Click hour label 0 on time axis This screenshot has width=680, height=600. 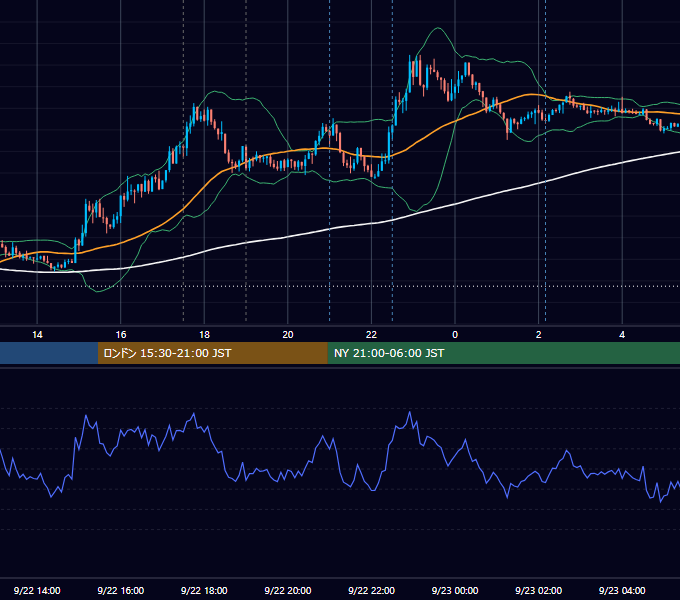455,334
